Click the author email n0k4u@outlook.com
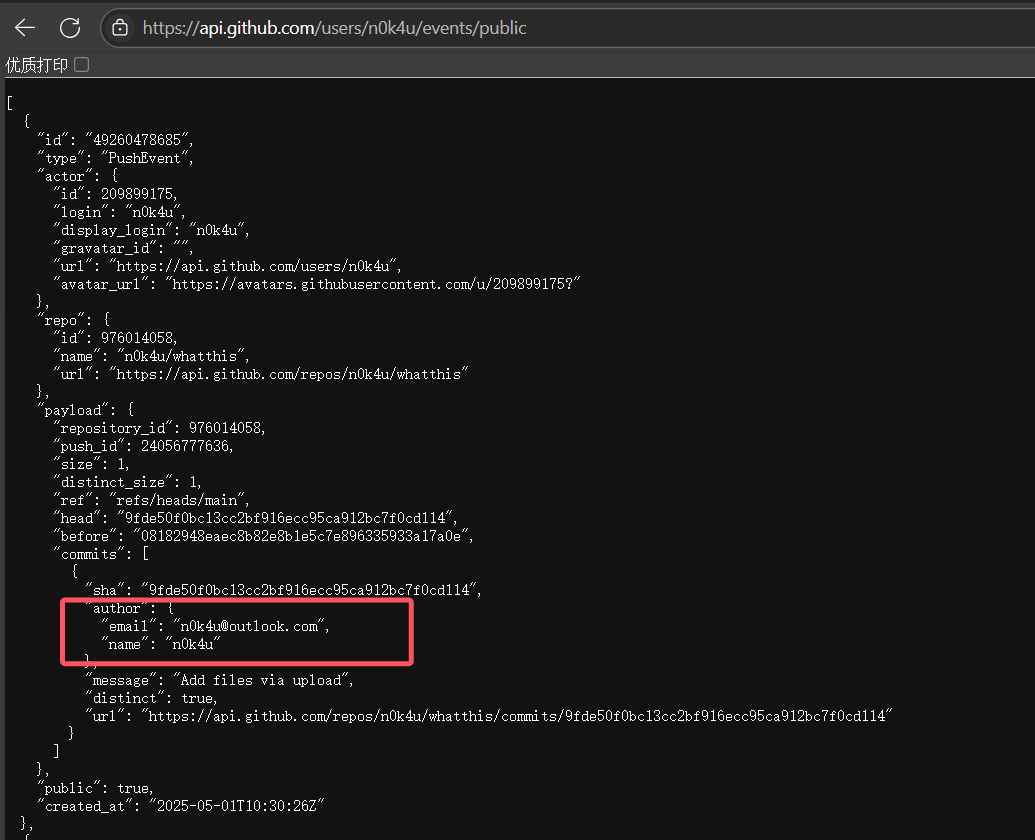Image resolution: width=1035 pixels, height=840 pixels. (249, 626)
